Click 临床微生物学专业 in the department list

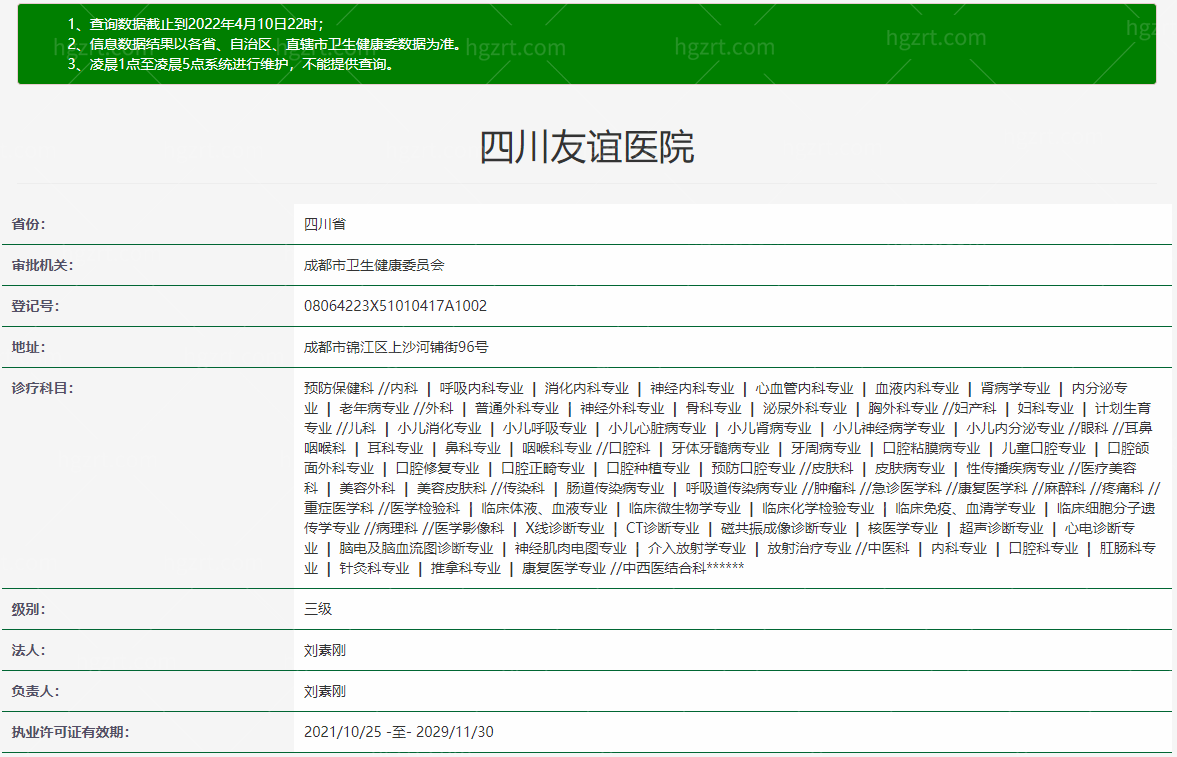[x=685, y=508]
